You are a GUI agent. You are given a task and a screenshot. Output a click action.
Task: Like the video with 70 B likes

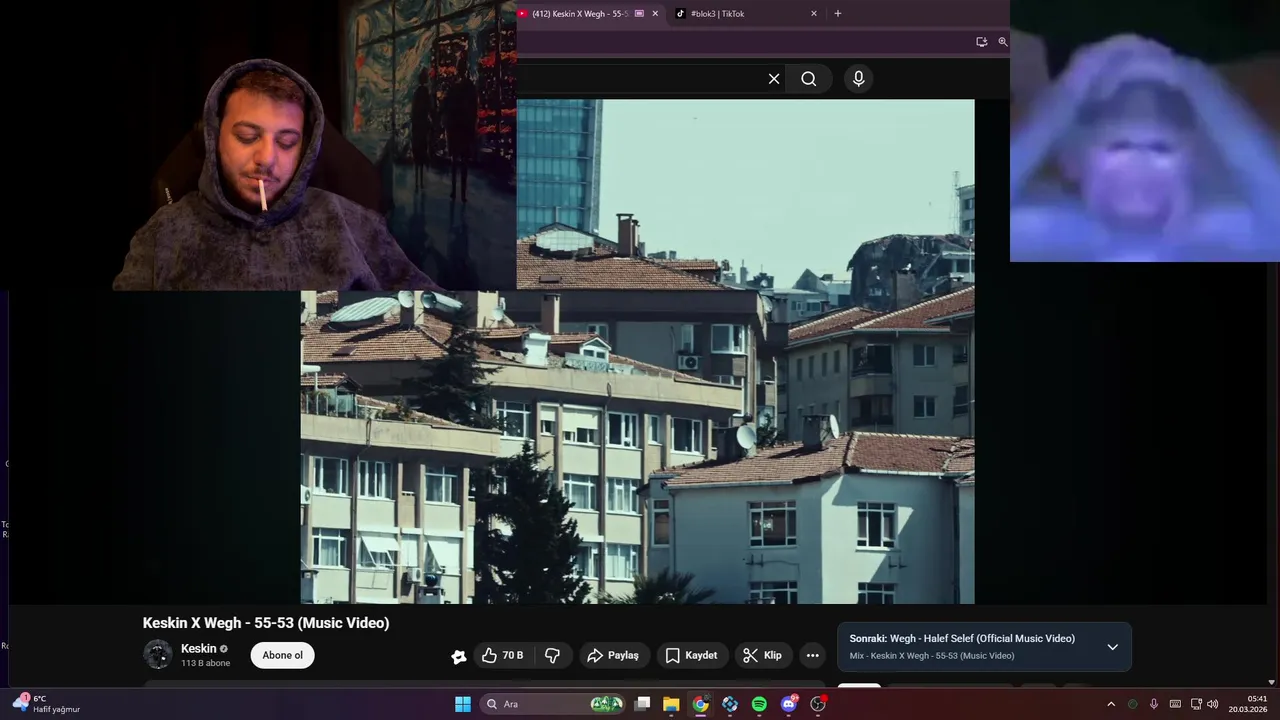click(x=503, y=655)
